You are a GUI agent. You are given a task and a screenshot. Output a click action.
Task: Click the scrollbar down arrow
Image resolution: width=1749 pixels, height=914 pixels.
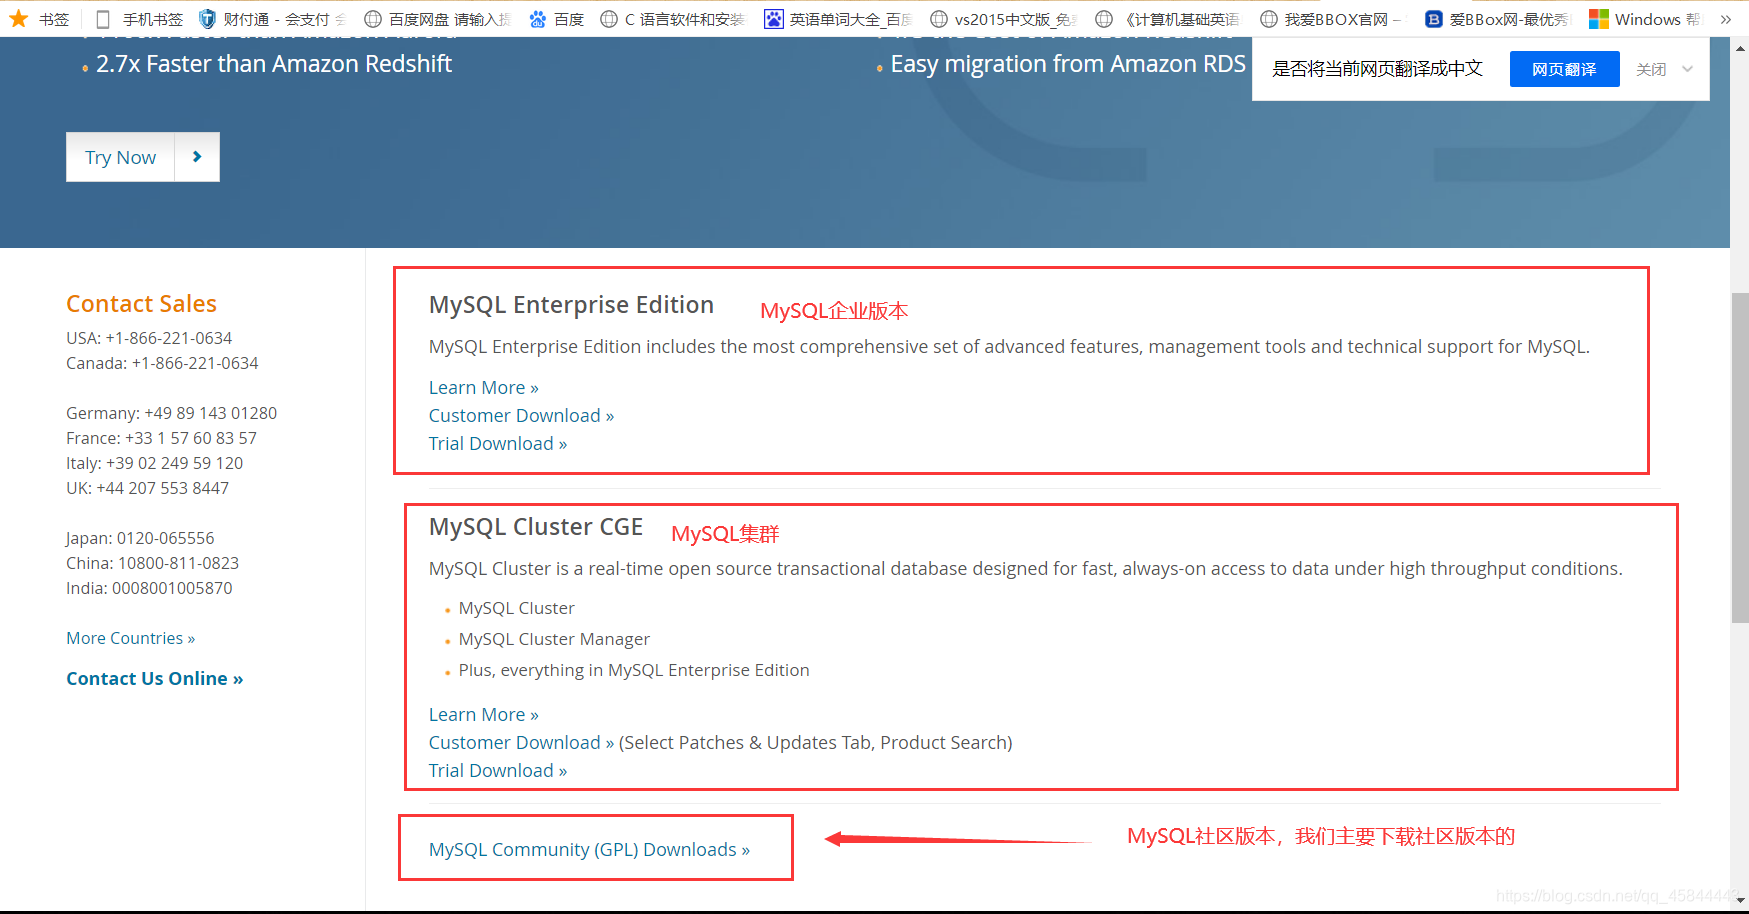[x=1740, y=901]
